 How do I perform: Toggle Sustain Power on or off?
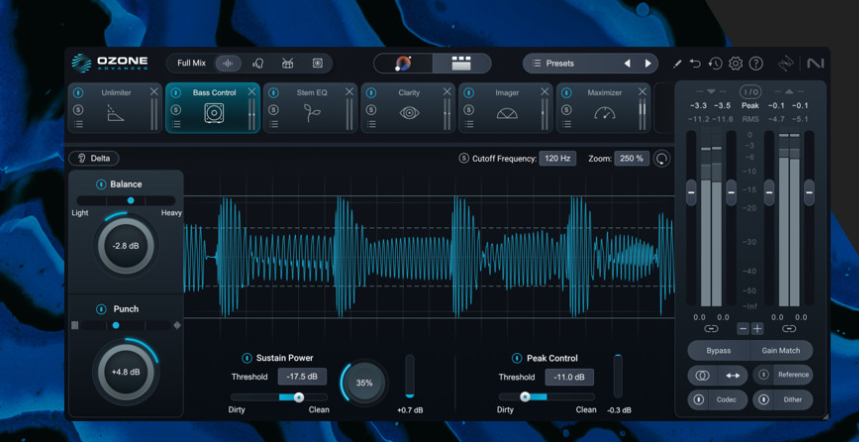247,358
